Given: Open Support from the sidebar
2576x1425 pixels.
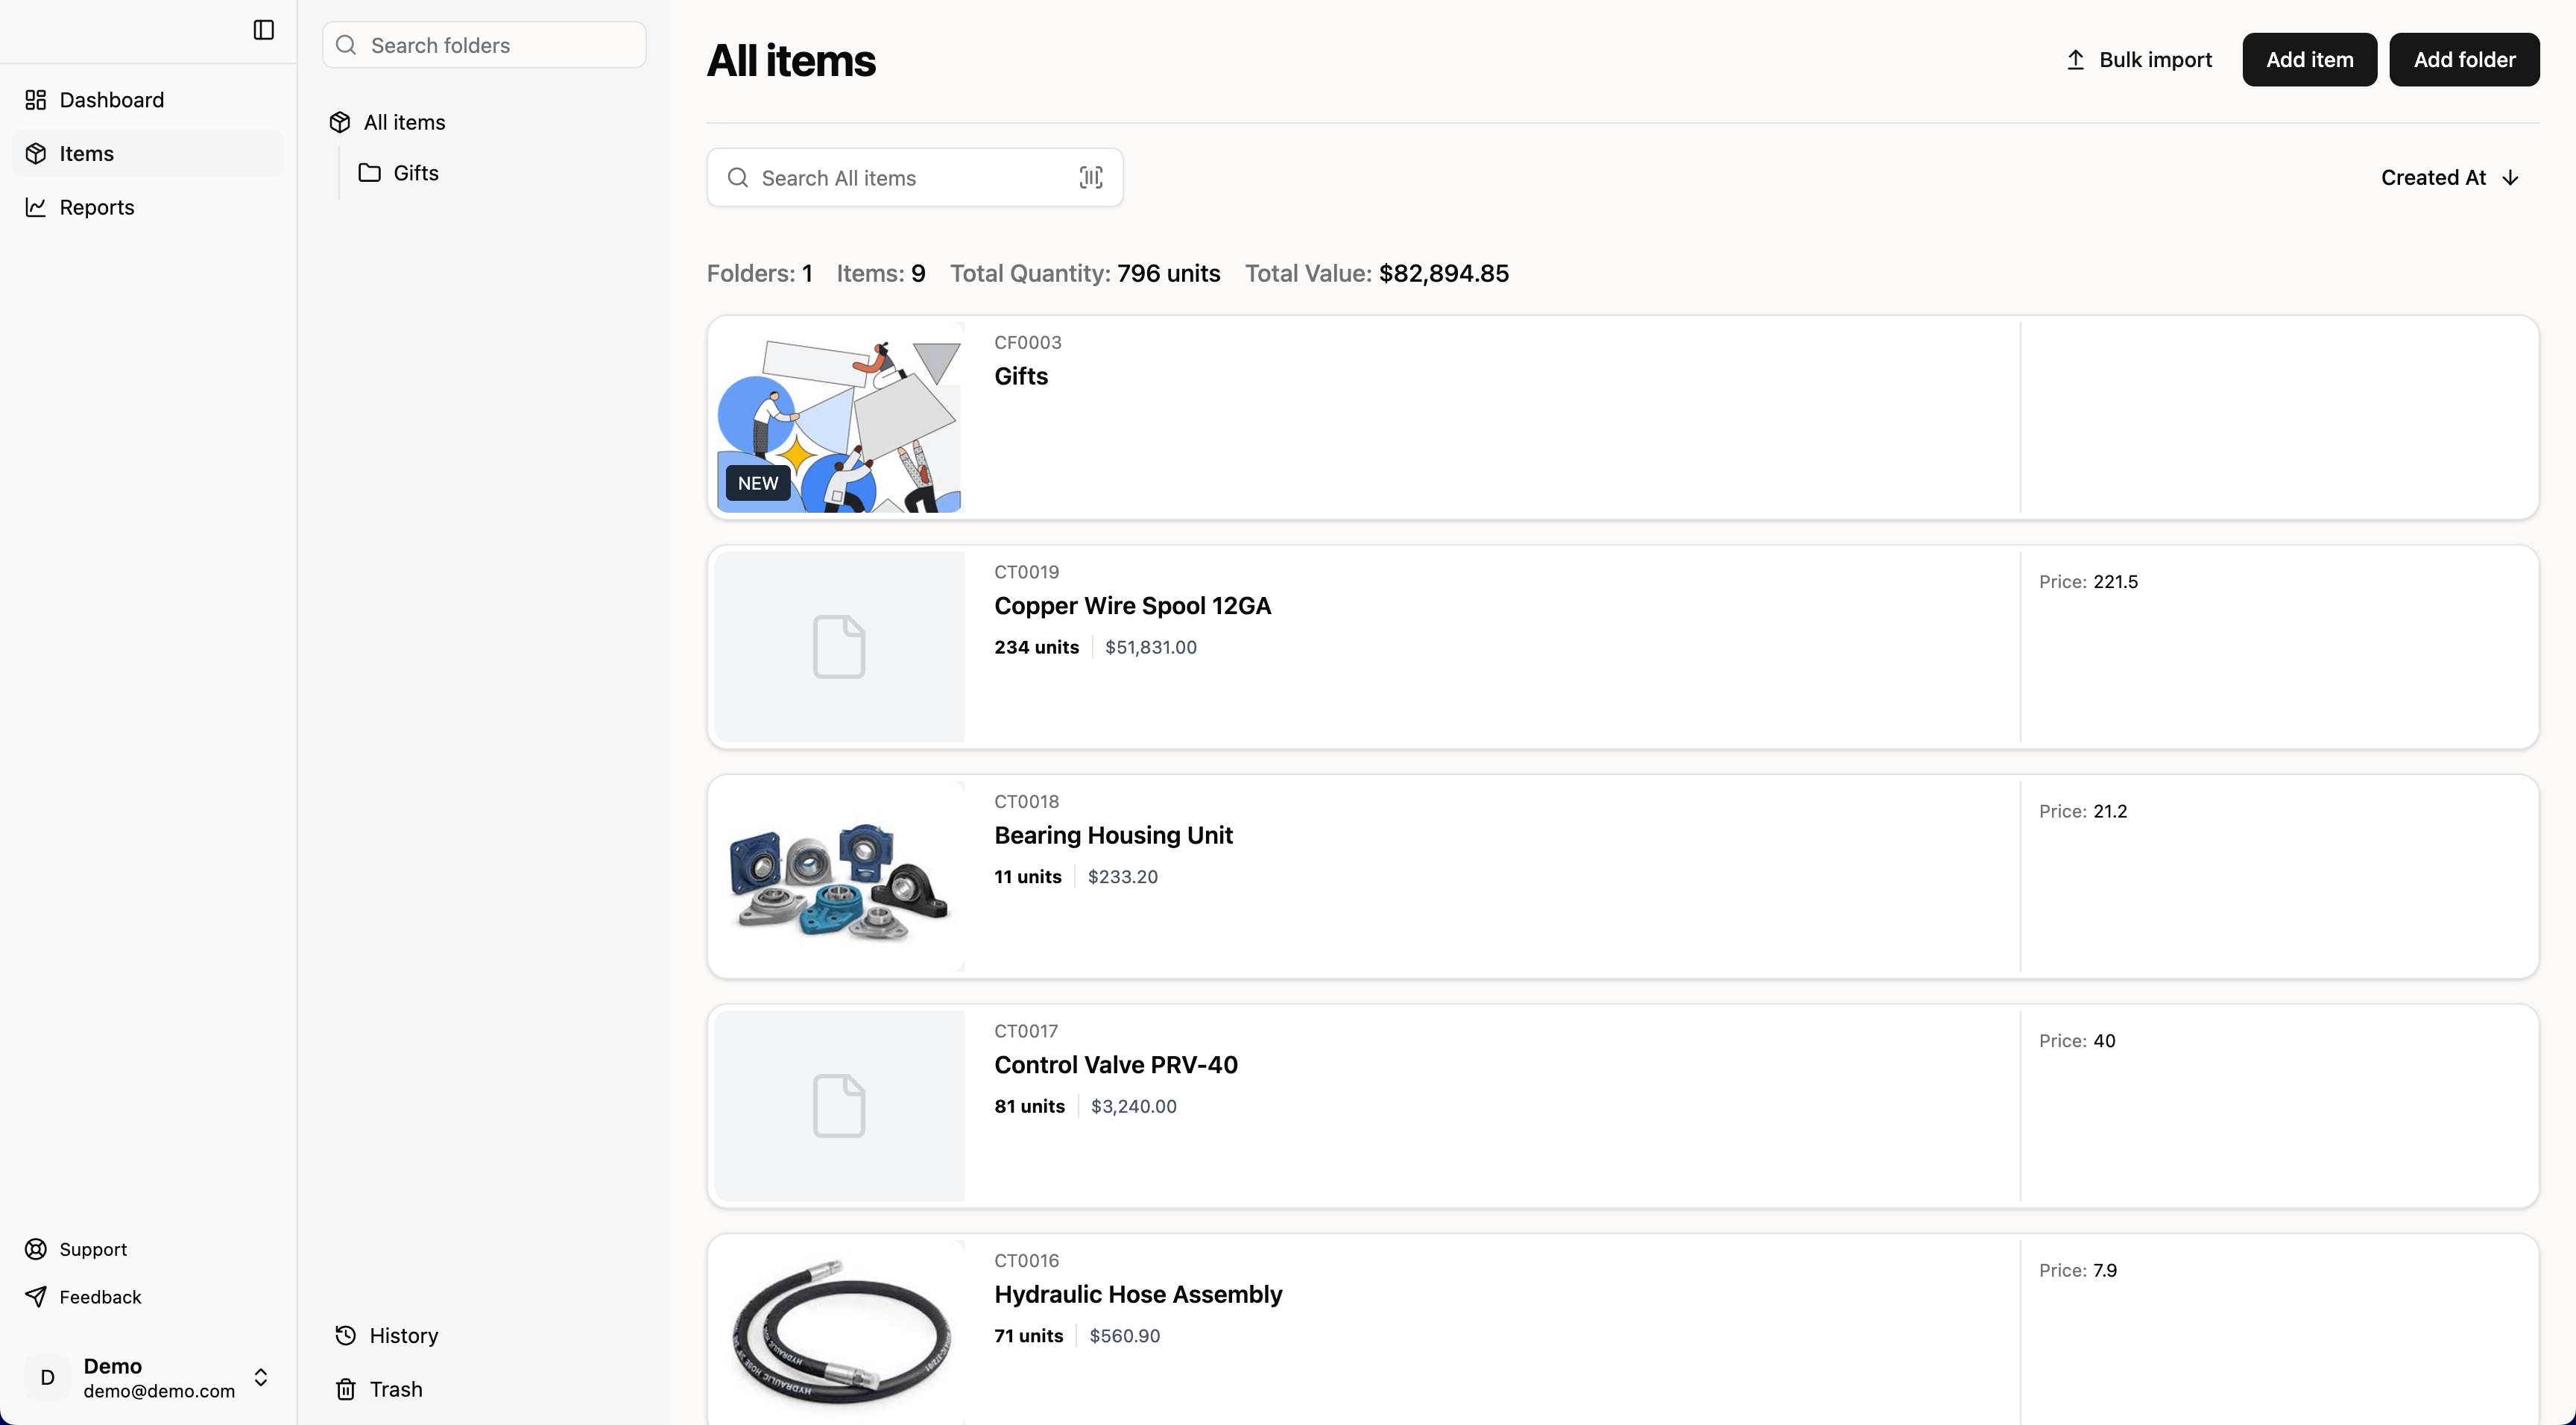Looking at the screenshot, I should point(92,1249).
